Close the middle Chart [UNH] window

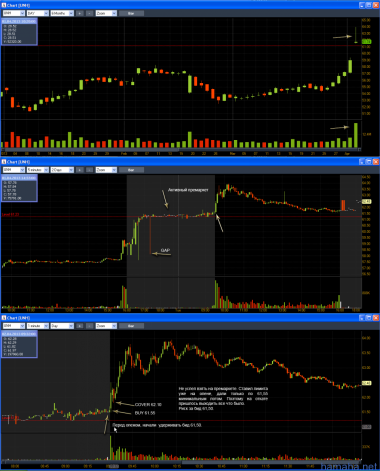(x=376, y=162)
